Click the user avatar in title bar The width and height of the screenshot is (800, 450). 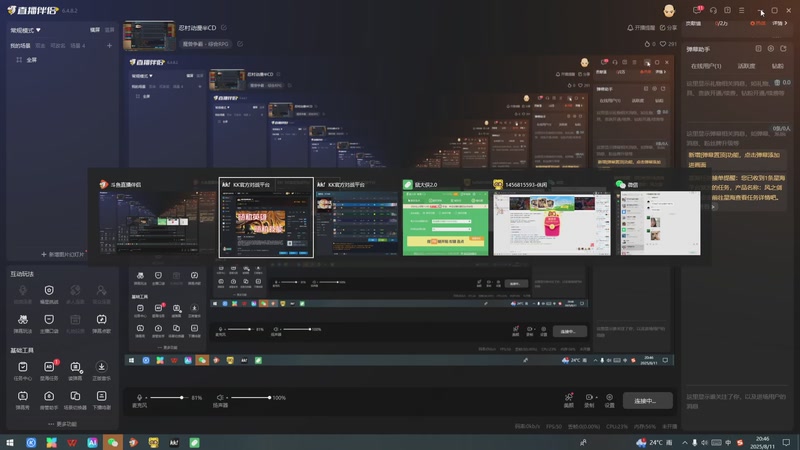click(x=669, y=10)
